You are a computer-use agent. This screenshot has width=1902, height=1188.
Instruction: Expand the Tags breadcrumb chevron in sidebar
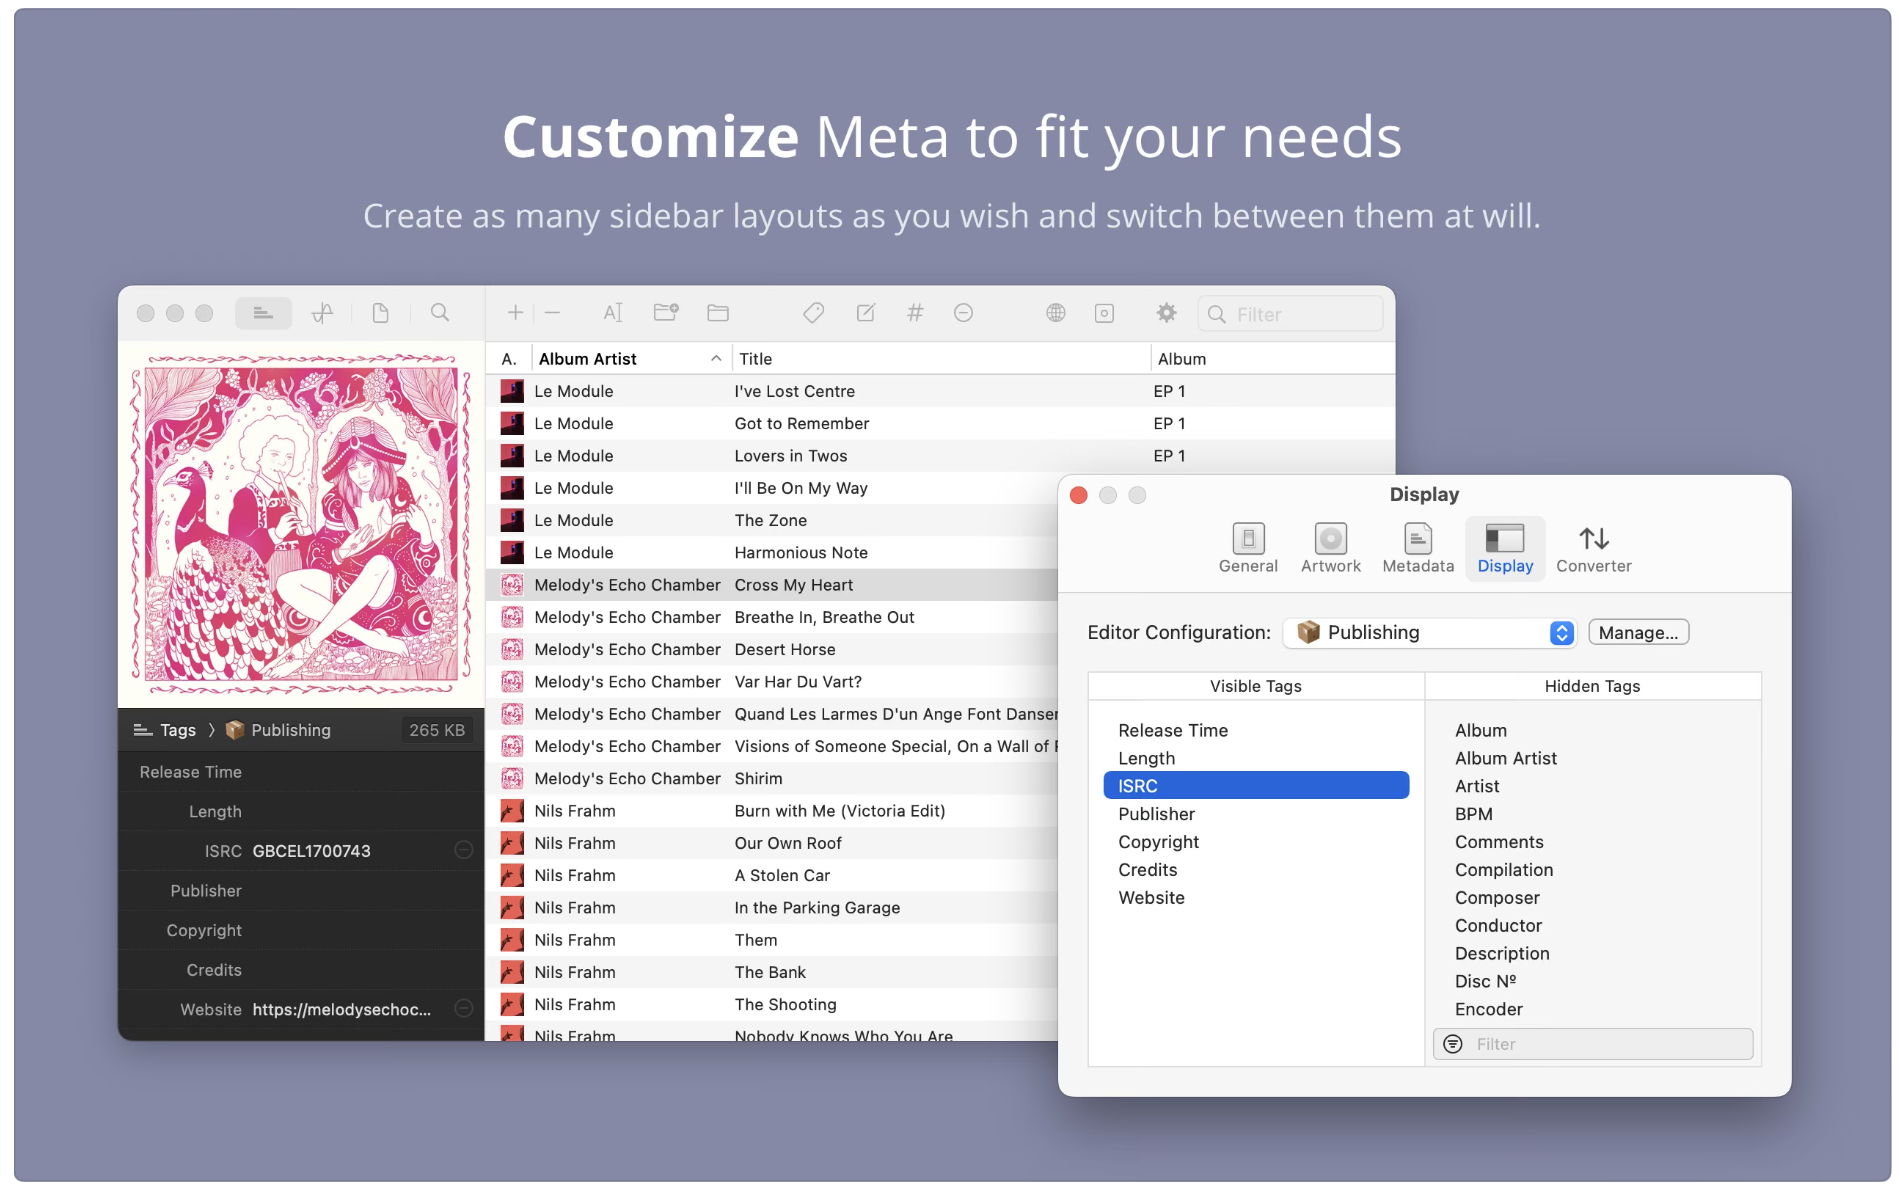coord(213,730)
